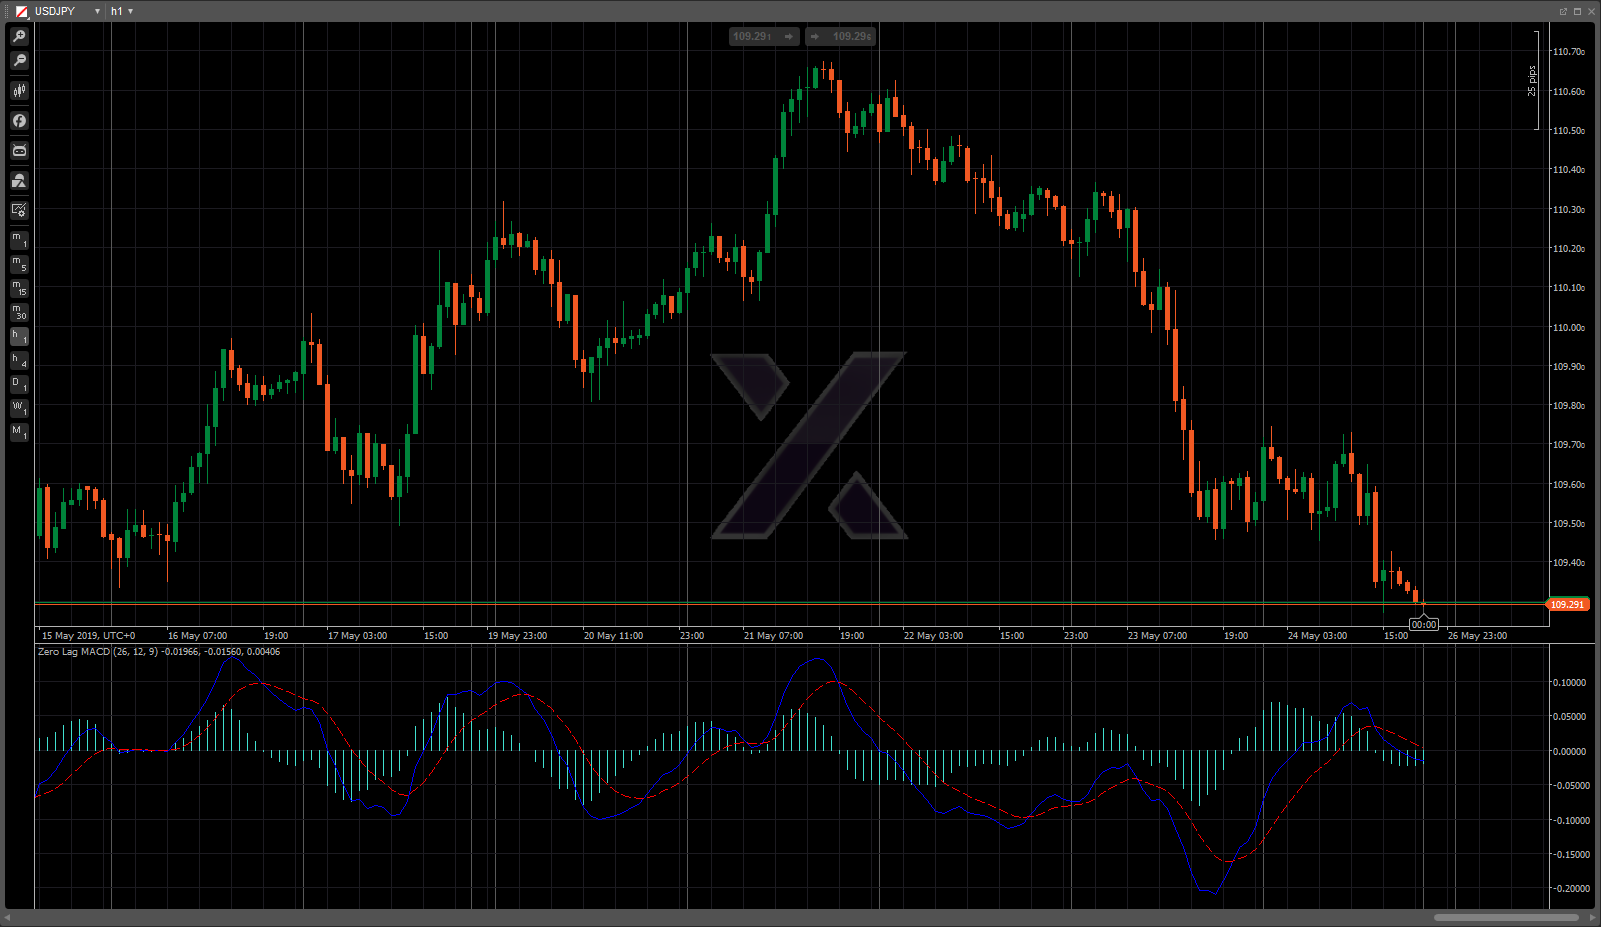1601x927 pixels.
Task: Expand the USDJPY symbol dropdown
Action: point(97,11)
